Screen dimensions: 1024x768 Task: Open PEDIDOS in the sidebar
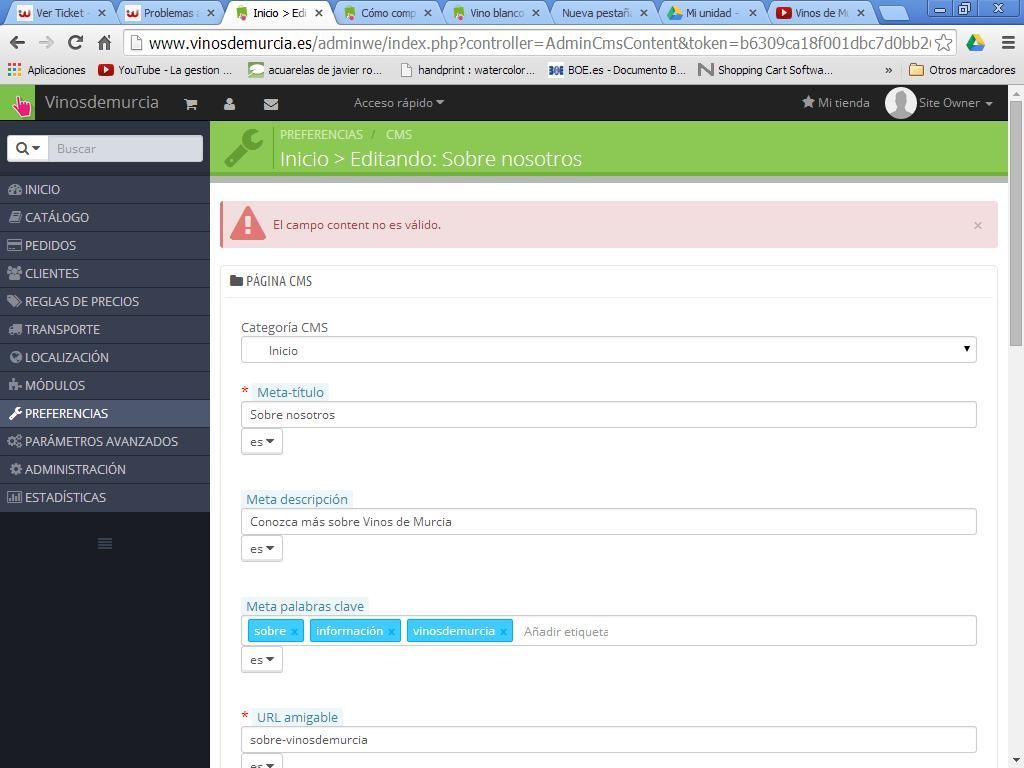pos(104,246)
